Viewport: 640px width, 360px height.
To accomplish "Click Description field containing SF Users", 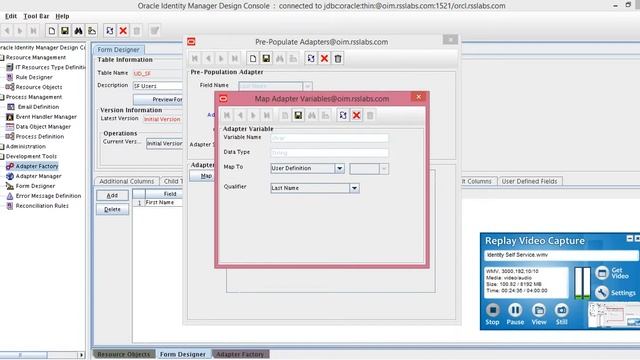I will click(158, 86).
